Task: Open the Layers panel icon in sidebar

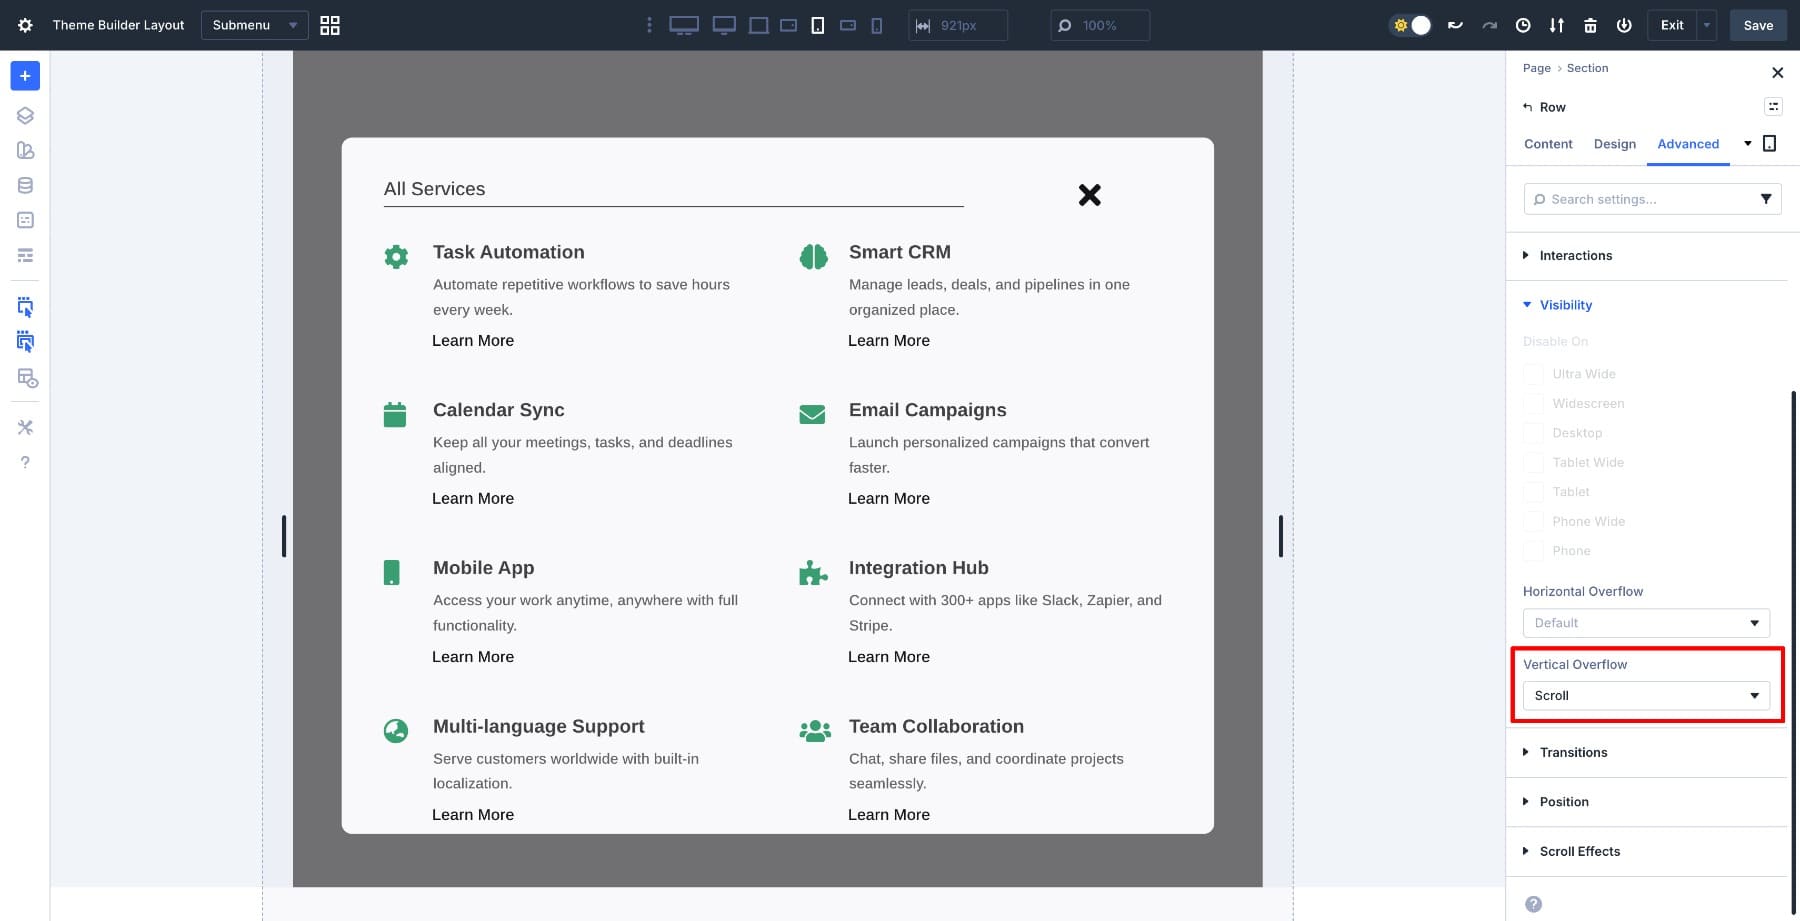Action: (x=25, y=115)
